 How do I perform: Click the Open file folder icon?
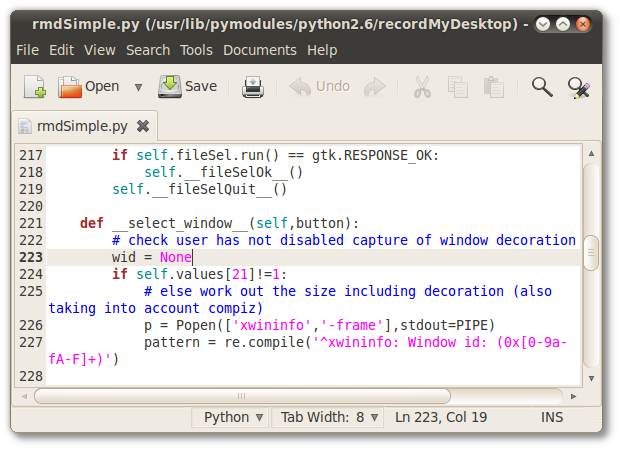(70, 86)
